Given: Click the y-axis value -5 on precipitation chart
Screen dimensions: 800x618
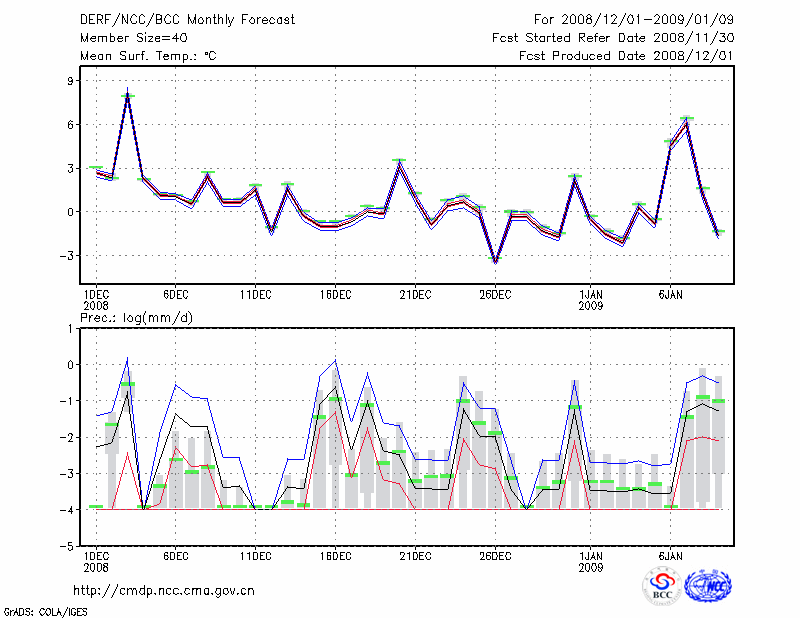Looking at the screenshot, I should click(70, 547).
